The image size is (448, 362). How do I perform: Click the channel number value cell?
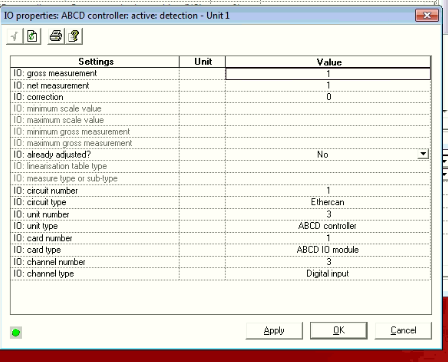click(x=328, y=262)
